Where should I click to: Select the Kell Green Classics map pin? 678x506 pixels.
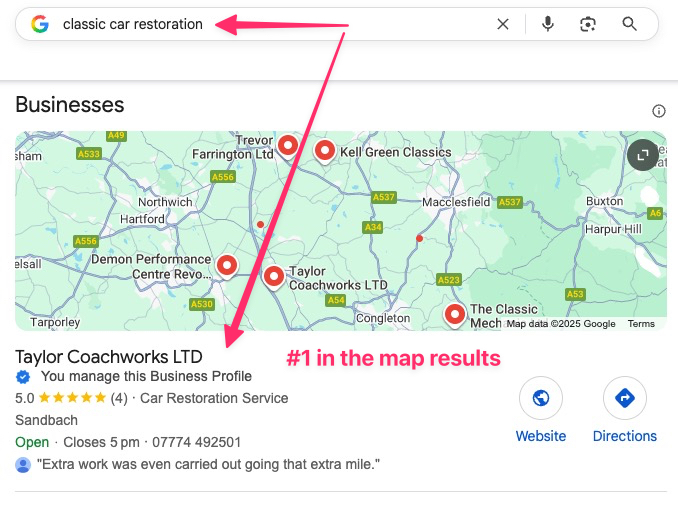tap(325, 152)
